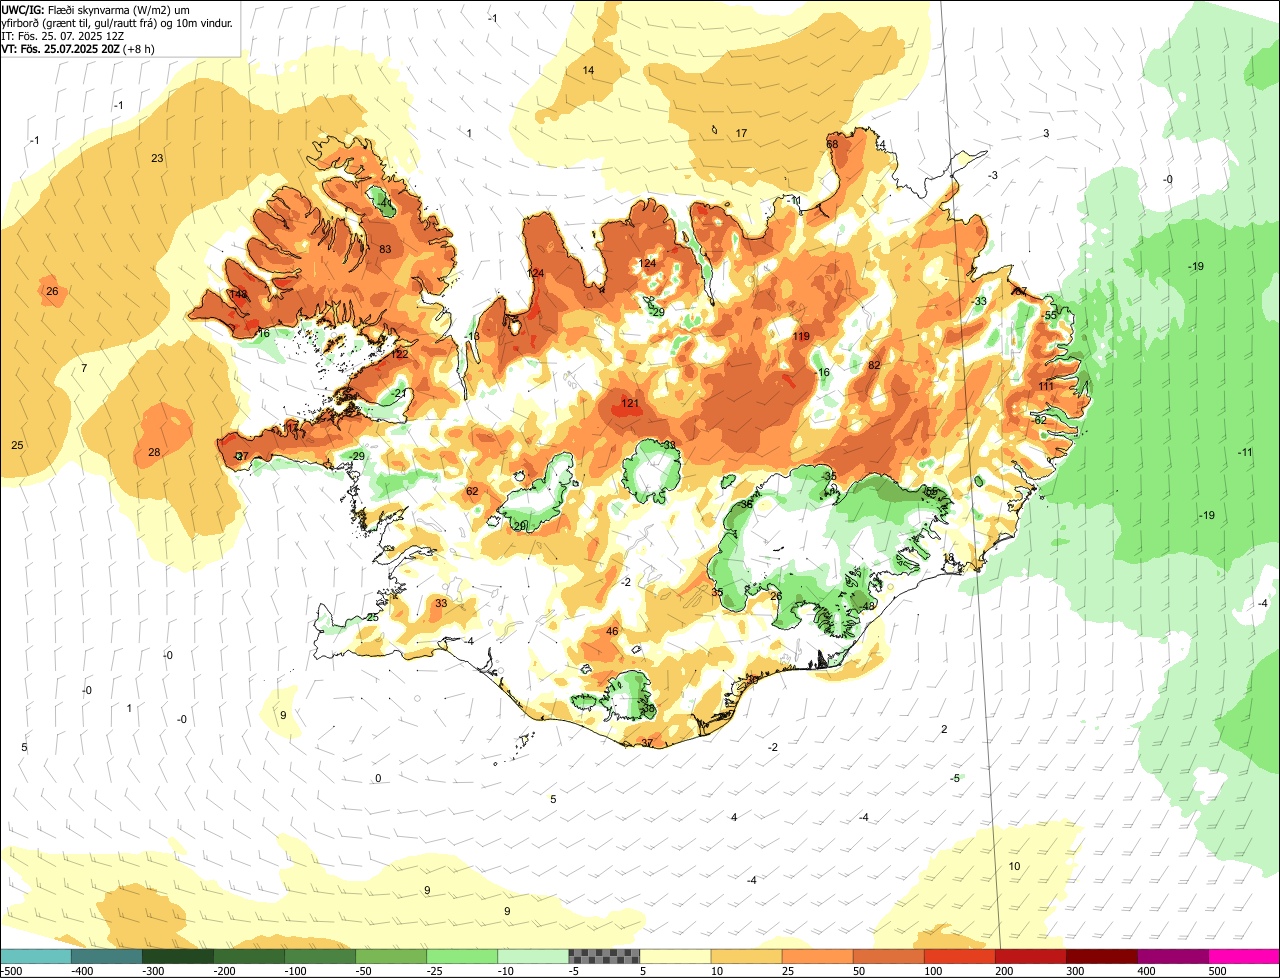The image size is (1280, 978).
Task: Click the map value '119' in northeast highlands
Action: click(x=801, y=336)
